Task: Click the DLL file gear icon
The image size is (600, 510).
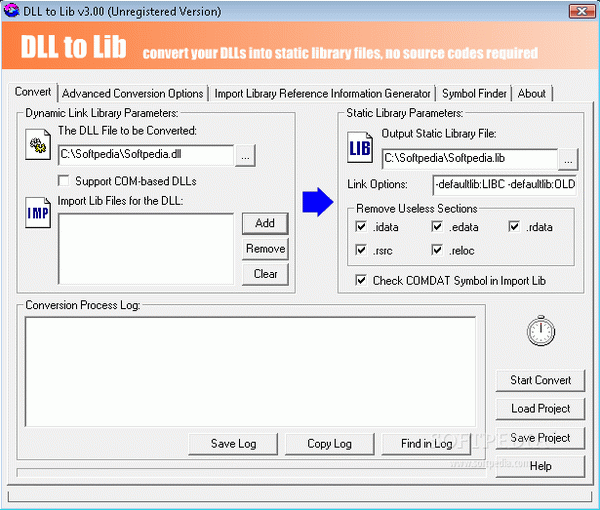Action: (38, 145)
